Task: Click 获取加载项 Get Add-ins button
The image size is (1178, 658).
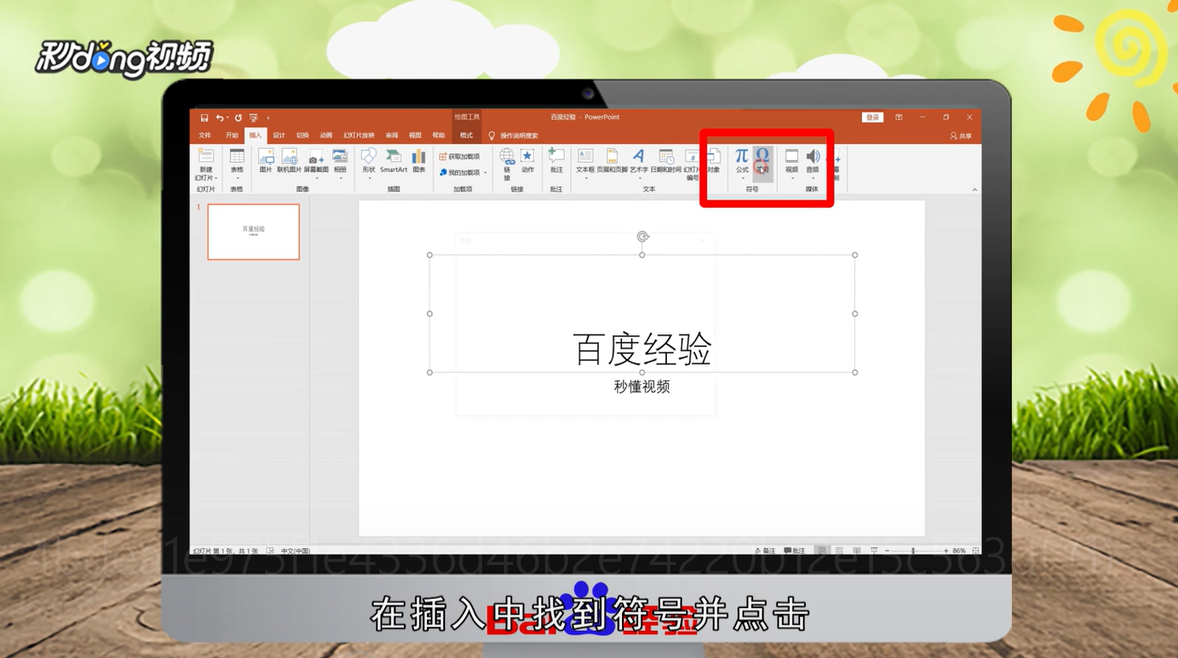Action: tap(460, 156)
